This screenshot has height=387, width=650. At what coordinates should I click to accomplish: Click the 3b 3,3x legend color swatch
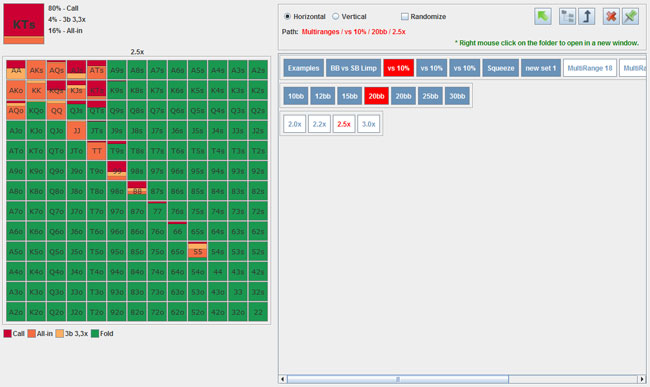[x=60, y=334]
